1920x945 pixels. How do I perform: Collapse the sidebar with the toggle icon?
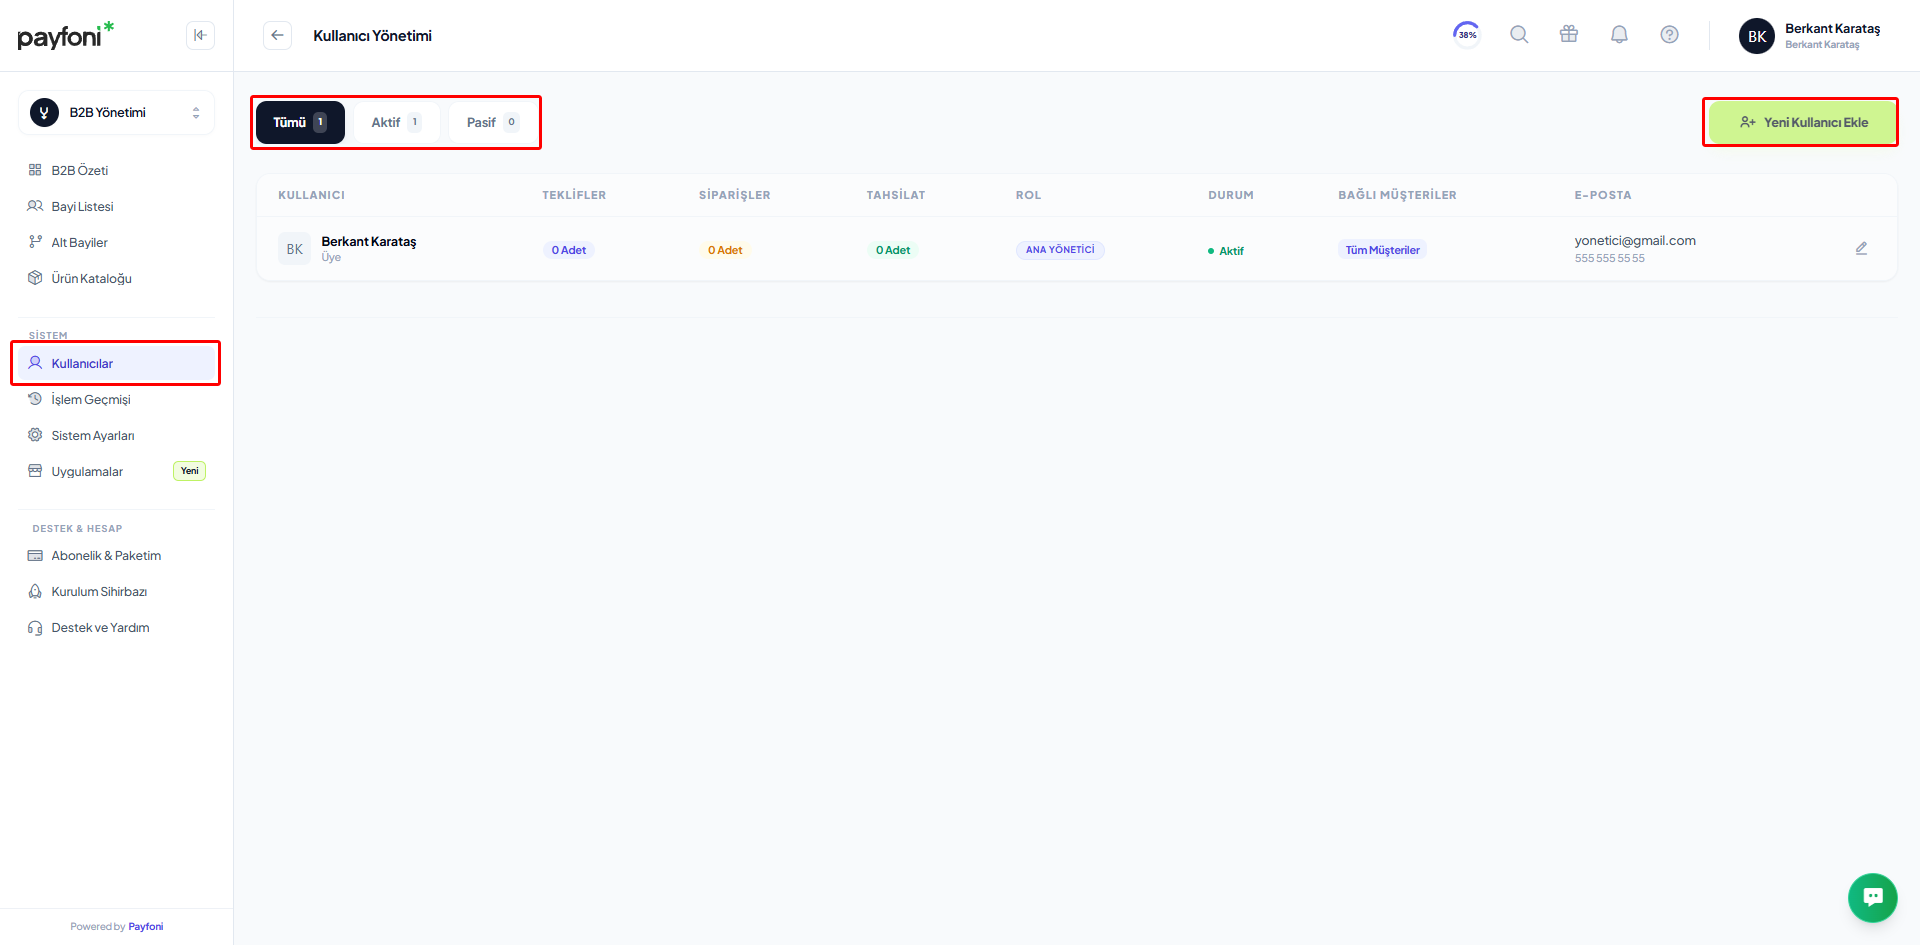coord(200,35)
